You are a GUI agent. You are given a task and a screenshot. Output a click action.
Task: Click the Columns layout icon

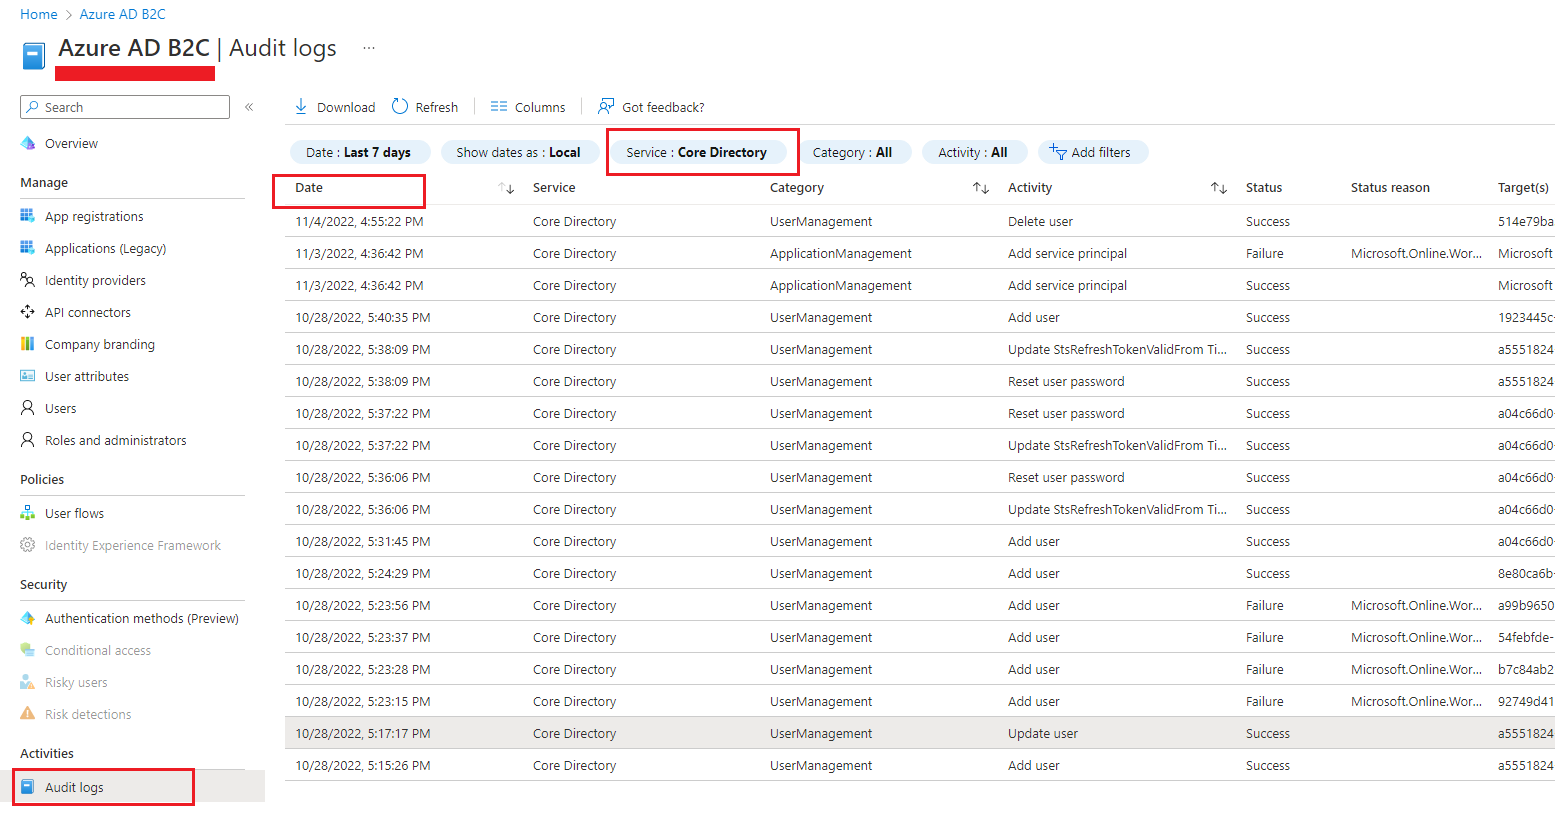coord(499,106)
